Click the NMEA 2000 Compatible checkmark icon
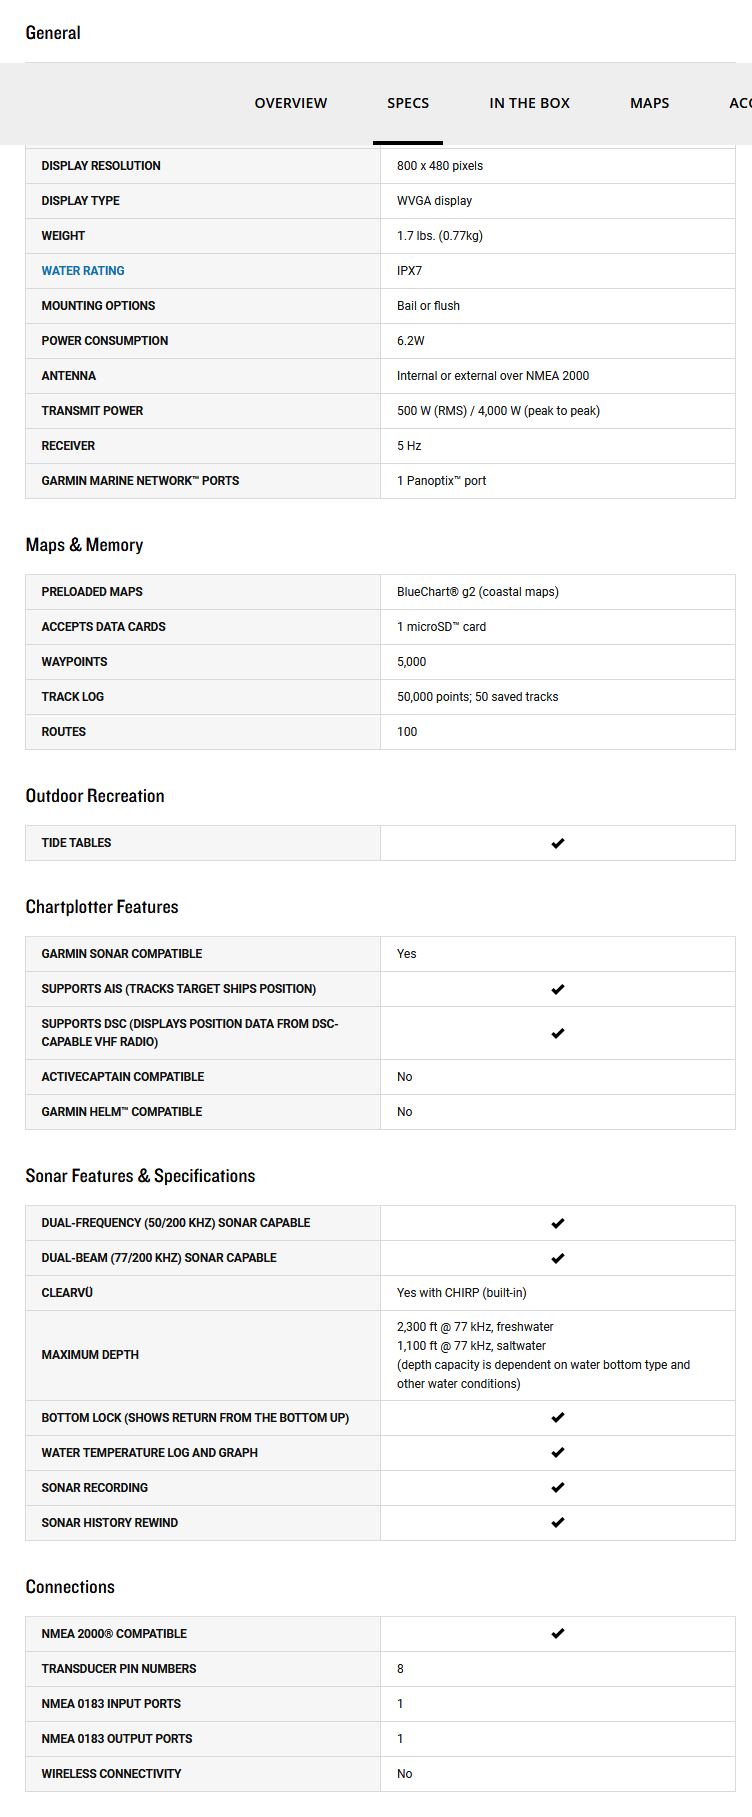 click(x=558, y=1633)
